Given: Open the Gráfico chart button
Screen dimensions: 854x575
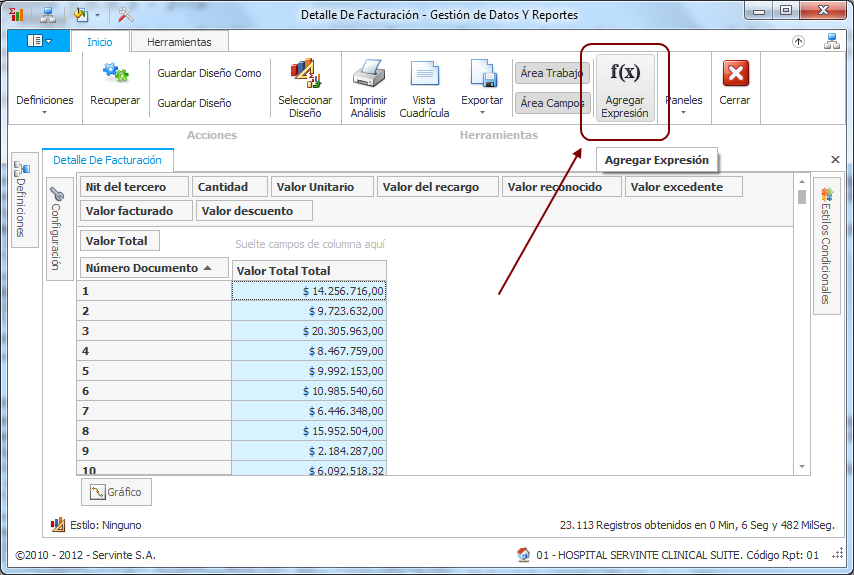Looking at the screenshot, I should coord(116,492).
